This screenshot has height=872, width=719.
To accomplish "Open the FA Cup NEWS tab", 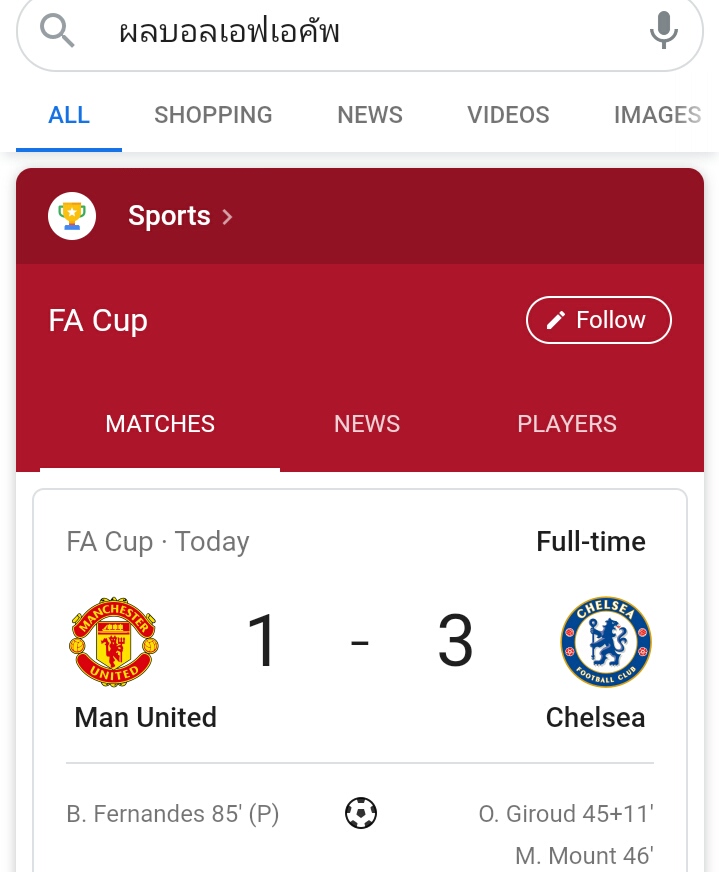I will coord(367,424).
